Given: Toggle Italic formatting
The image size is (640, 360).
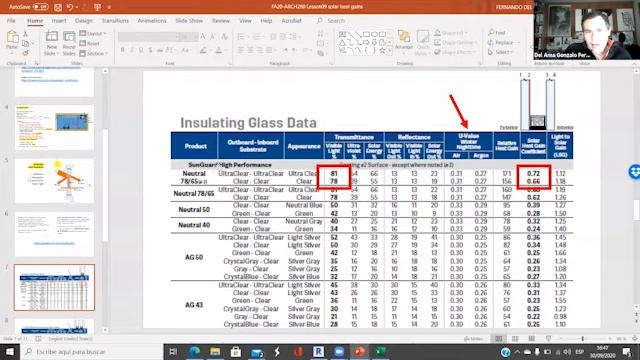Looking at the screenshot, I should (131, 50).
